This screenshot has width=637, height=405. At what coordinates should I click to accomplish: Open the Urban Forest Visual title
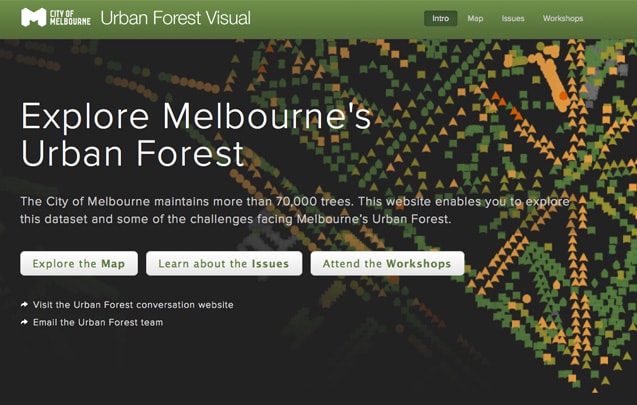coord(176,18)
